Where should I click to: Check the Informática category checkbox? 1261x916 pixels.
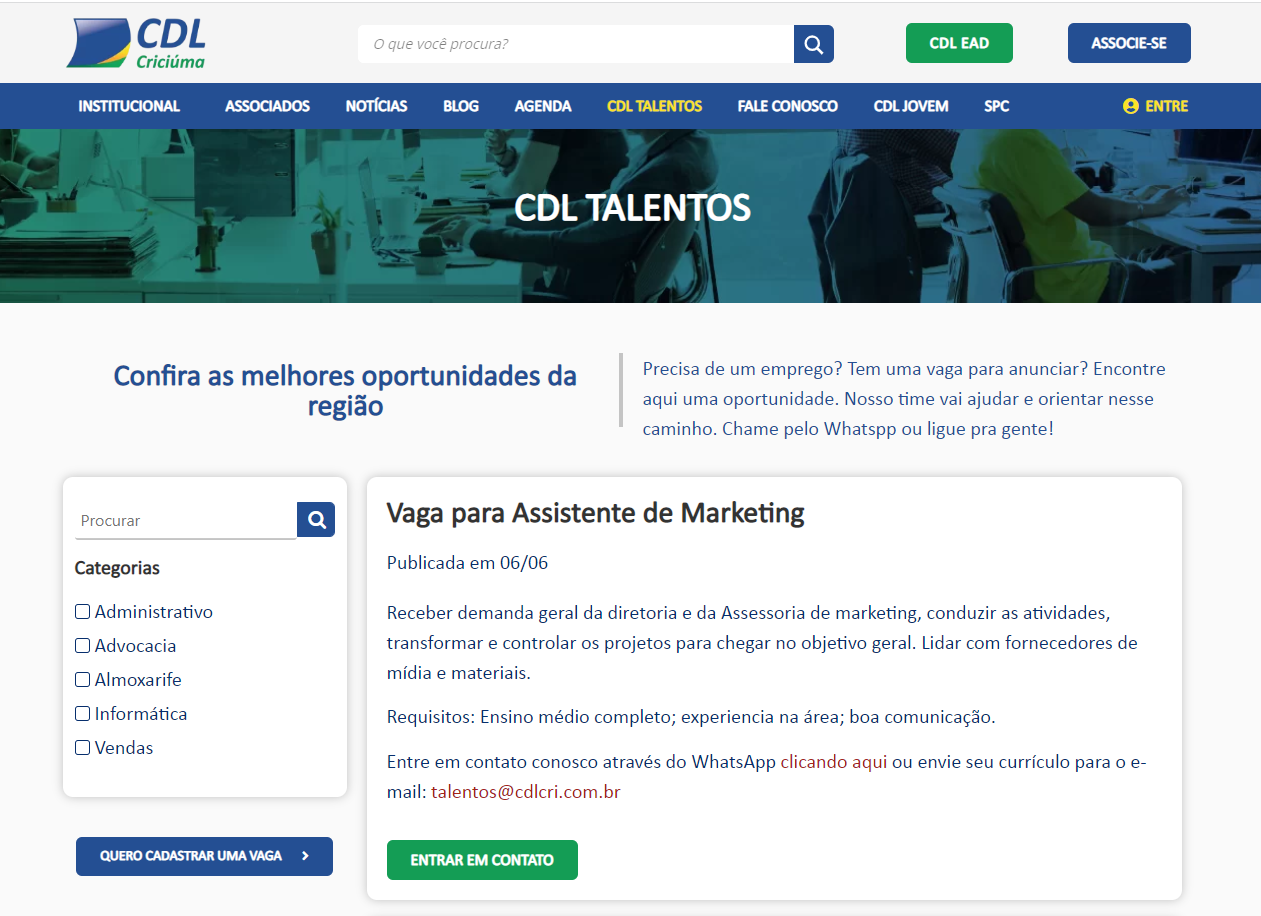click(82, 713)
